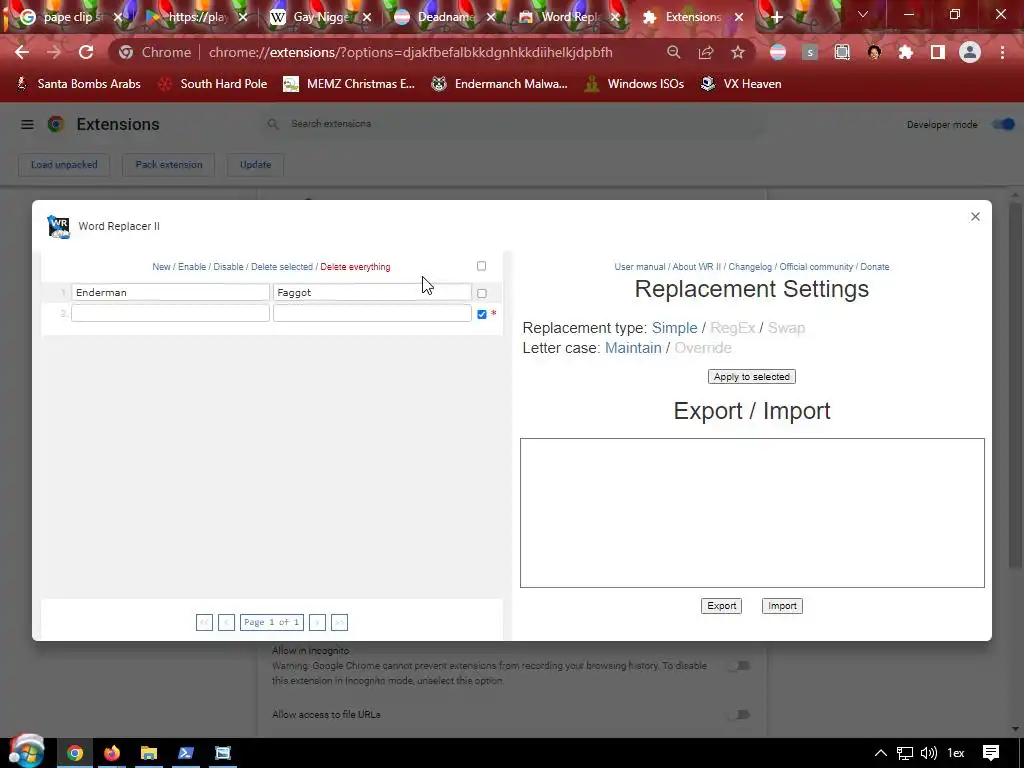Screen dimensions: 1024x768
Task: Open the notification center icon
Action: (x=991, y=753)
